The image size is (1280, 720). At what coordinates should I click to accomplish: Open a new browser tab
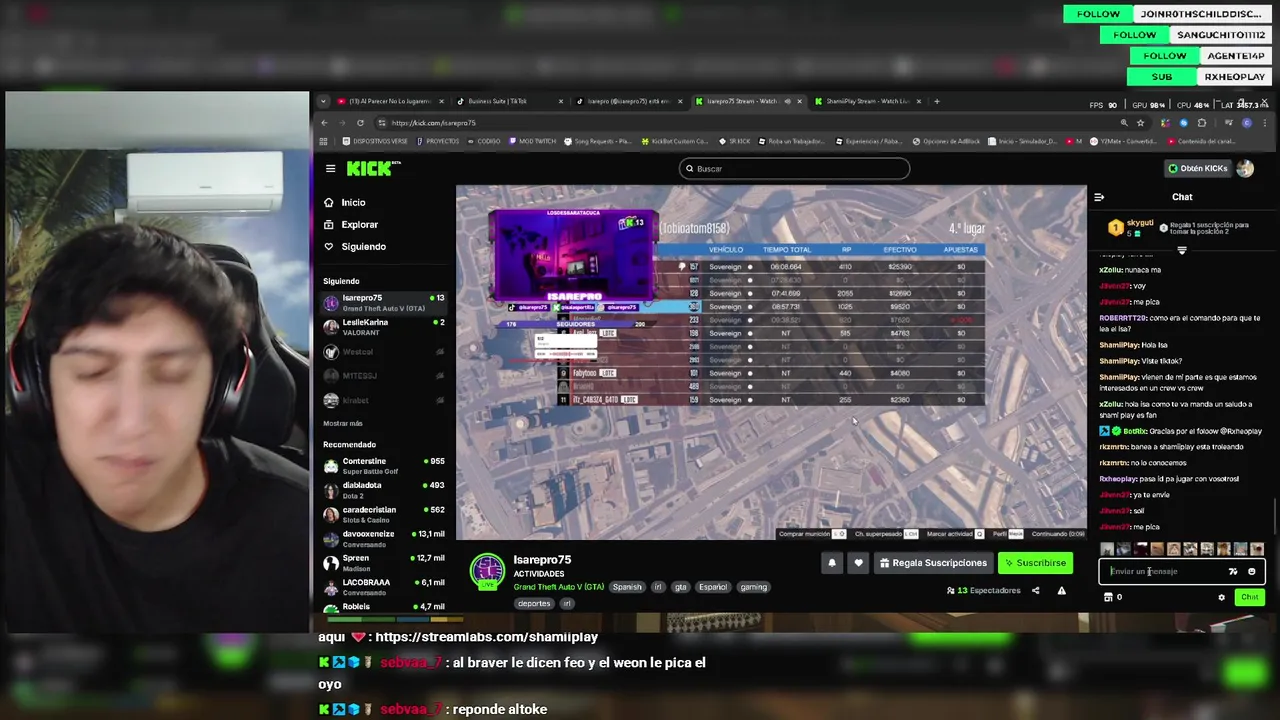(937, 101)
